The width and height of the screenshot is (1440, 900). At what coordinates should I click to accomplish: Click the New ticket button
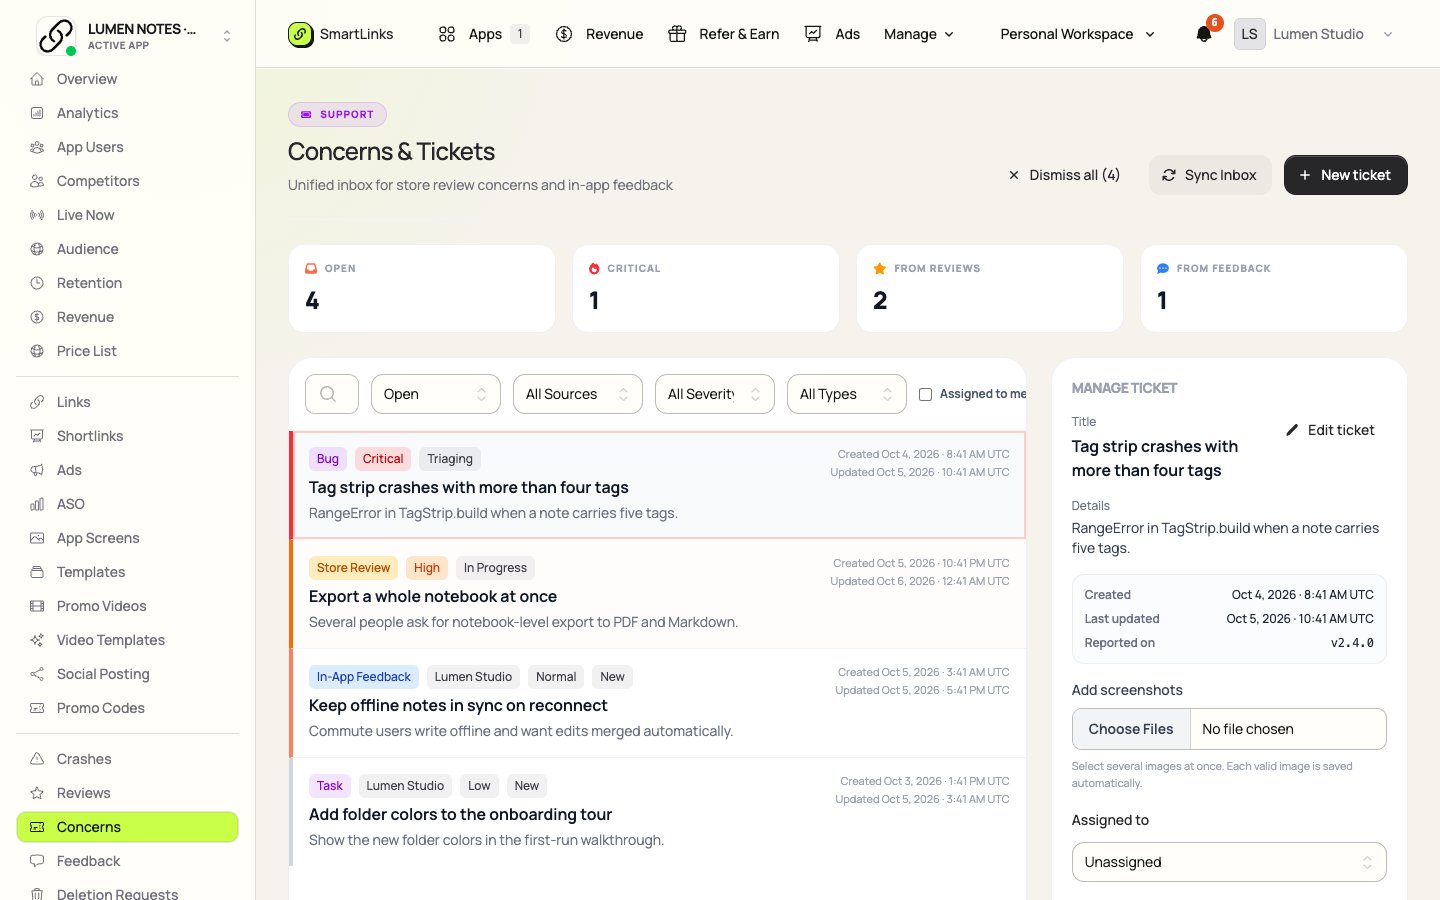[1346, 175]
